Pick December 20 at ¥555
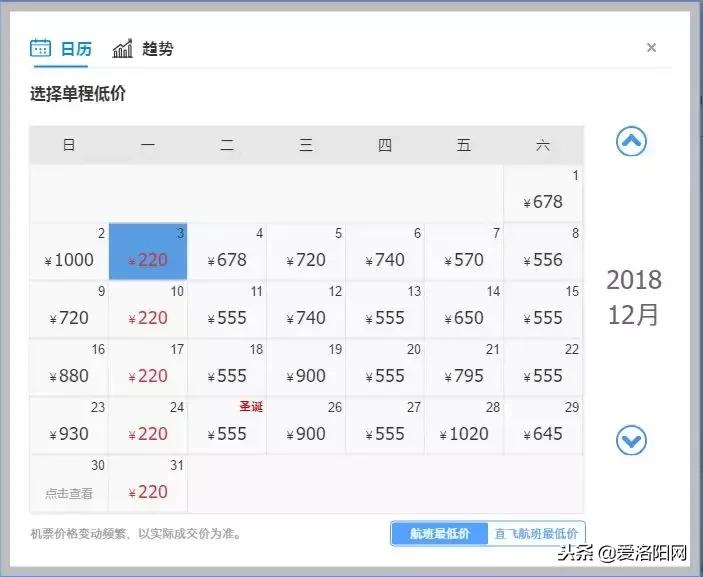The width and height of the screenshot is (703, 577). click(x=385, y=367)
